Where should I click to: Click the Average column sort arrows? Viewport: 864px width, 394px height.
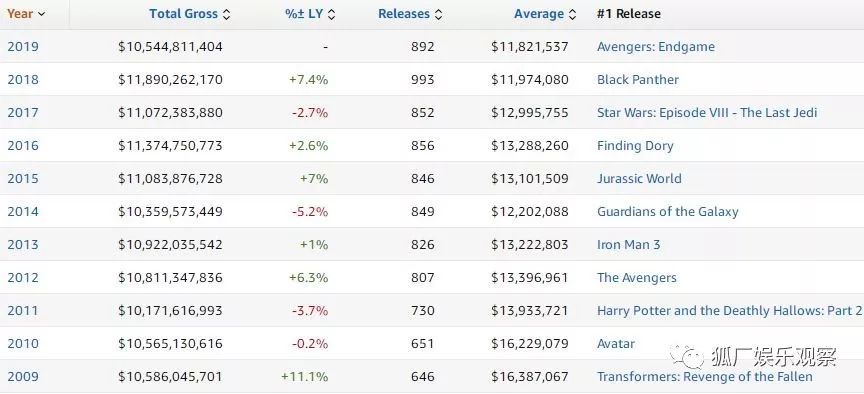point(573,14)
